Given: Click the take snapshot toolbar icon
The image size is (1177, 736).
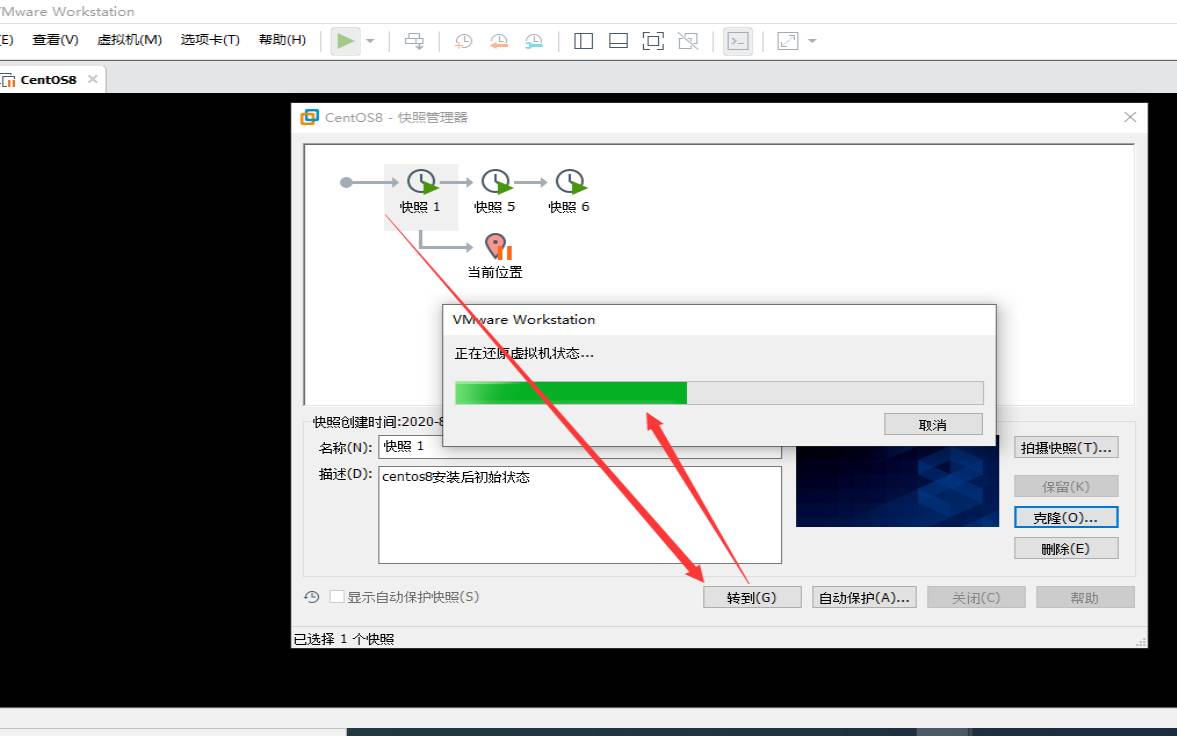Looking at the screenshot, I should point(463,41).
